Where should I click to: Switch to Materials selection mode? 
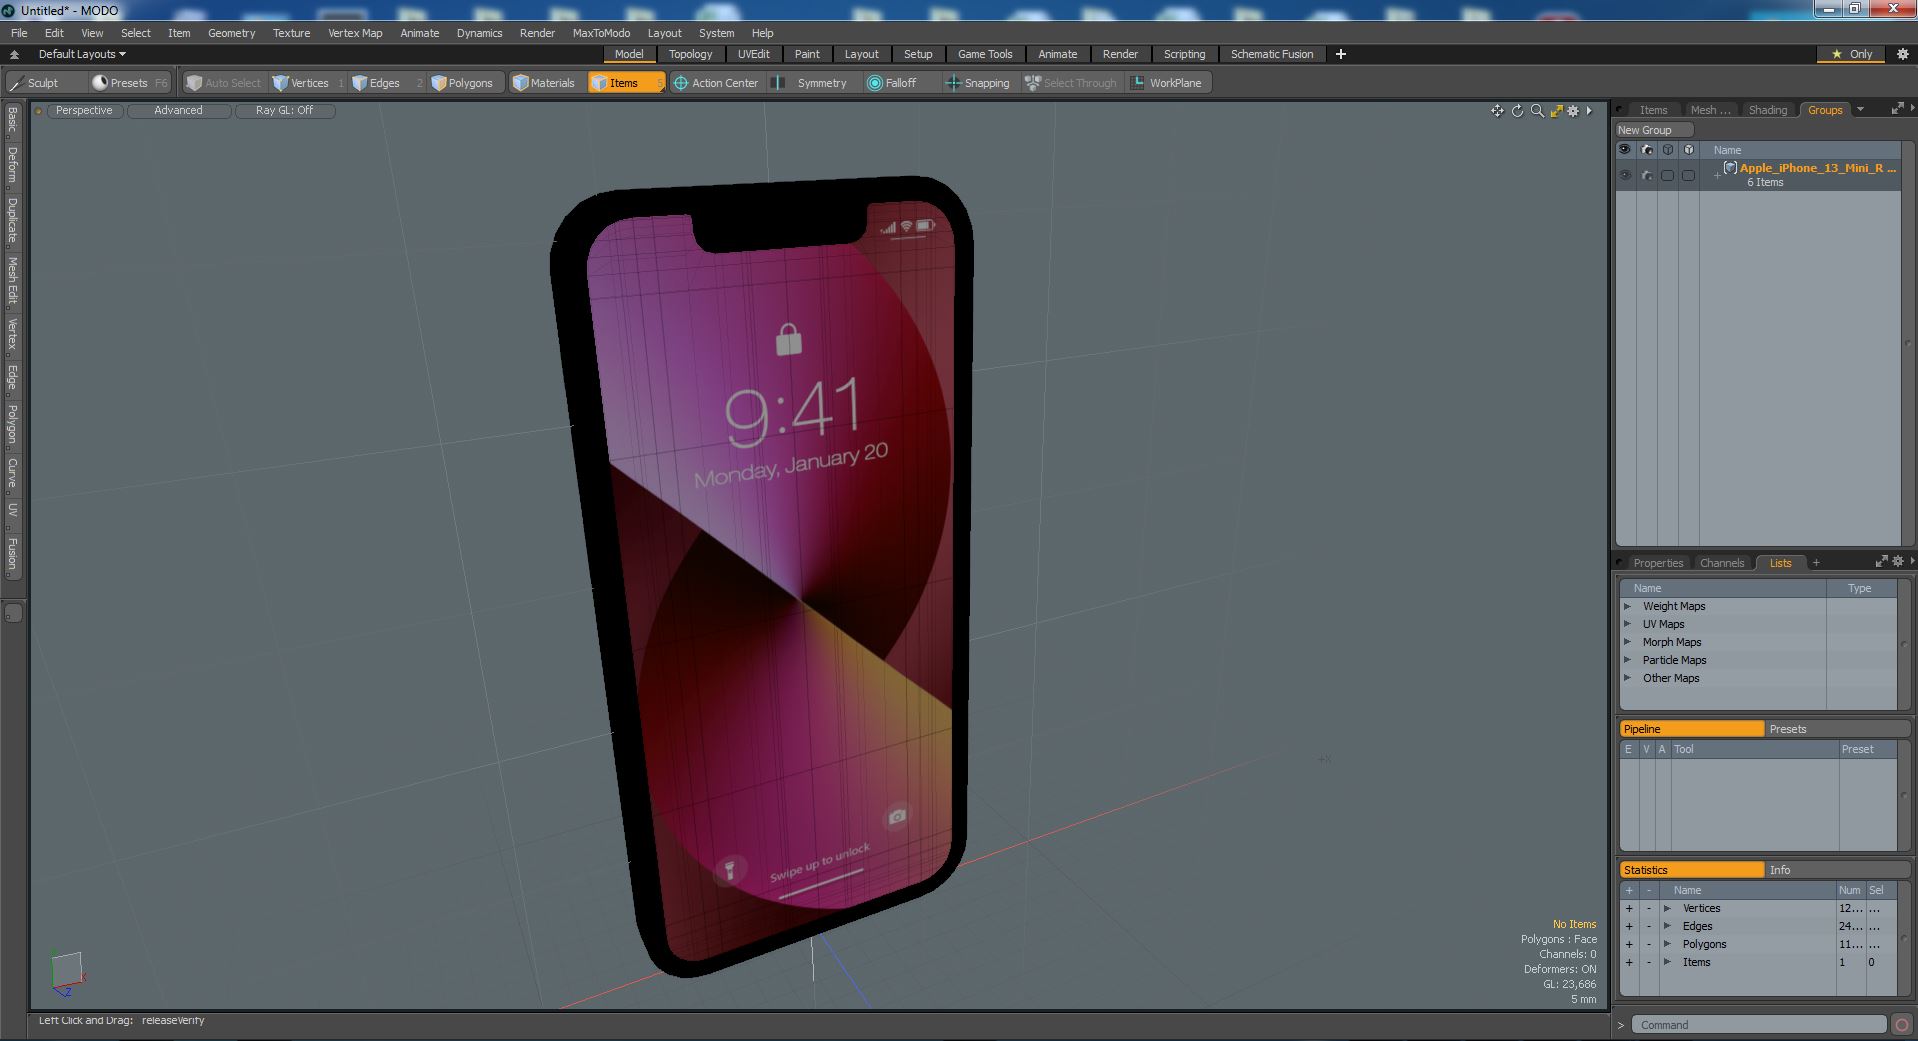click(545, 83)
